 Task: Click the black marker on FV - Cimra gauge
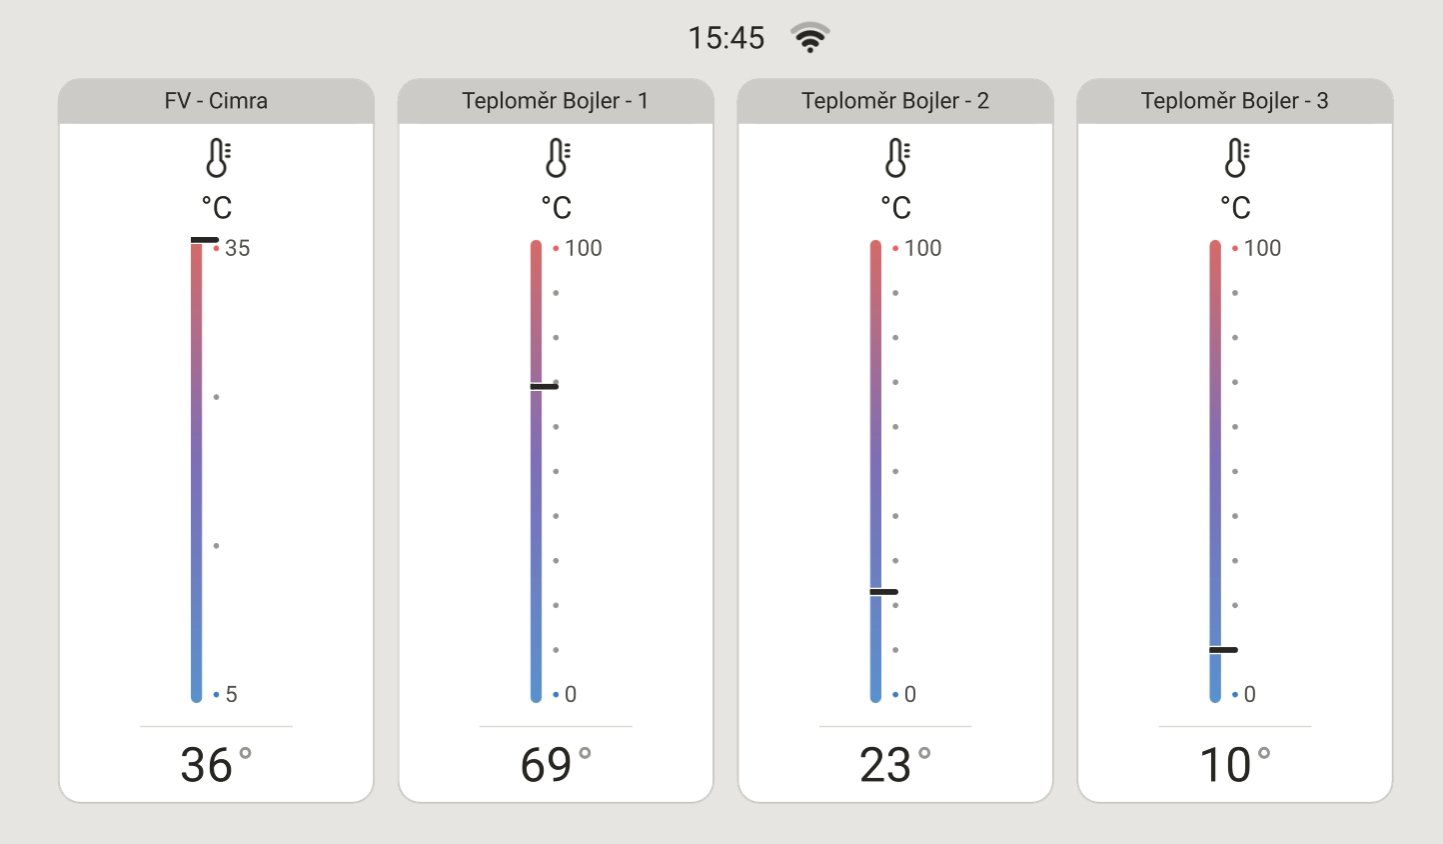204,240
